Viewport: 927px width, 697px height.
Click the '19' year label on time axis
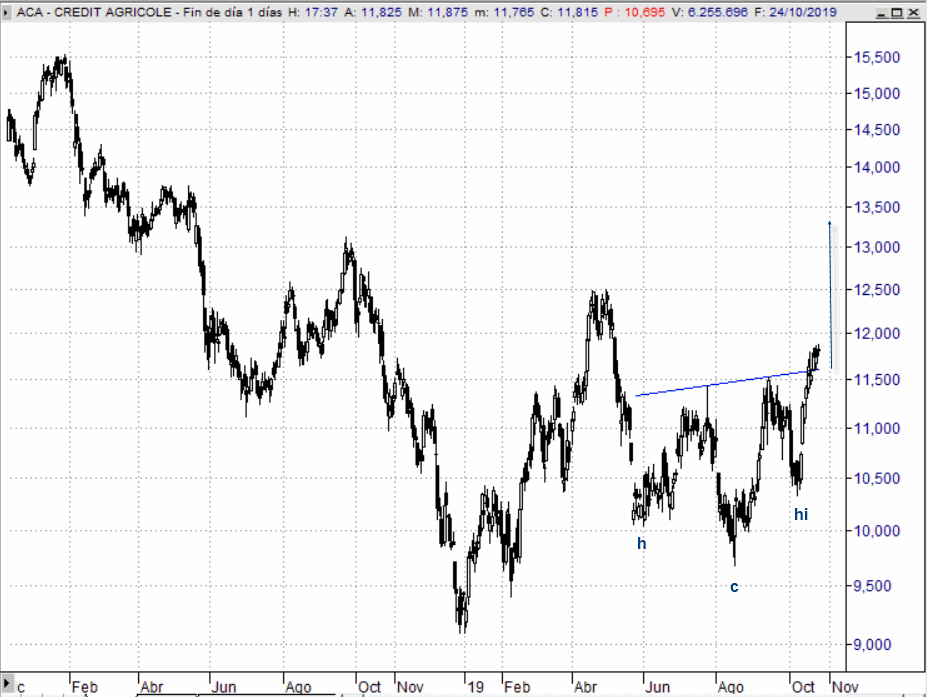click(475, 687)
